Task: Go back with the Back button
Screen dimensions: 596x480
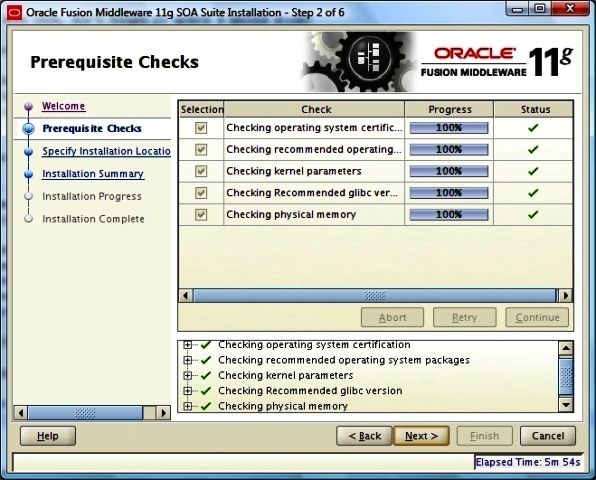Action: click(x=364, y=436)
